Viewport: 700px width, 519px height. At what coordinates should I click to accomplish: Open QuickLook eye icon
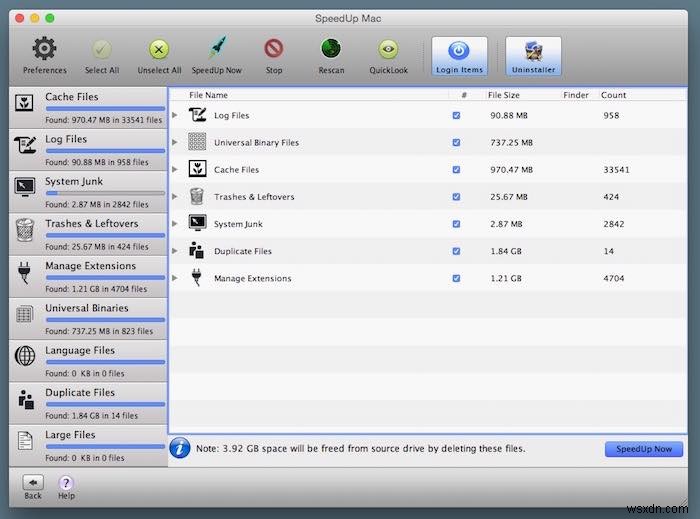388,49
